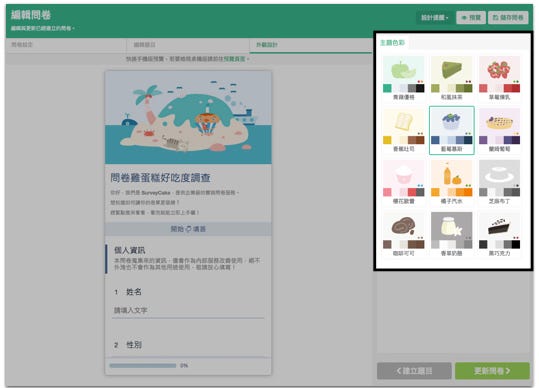
Task: Open the 主題色彩 panel tab
Action: click(392, 43)
